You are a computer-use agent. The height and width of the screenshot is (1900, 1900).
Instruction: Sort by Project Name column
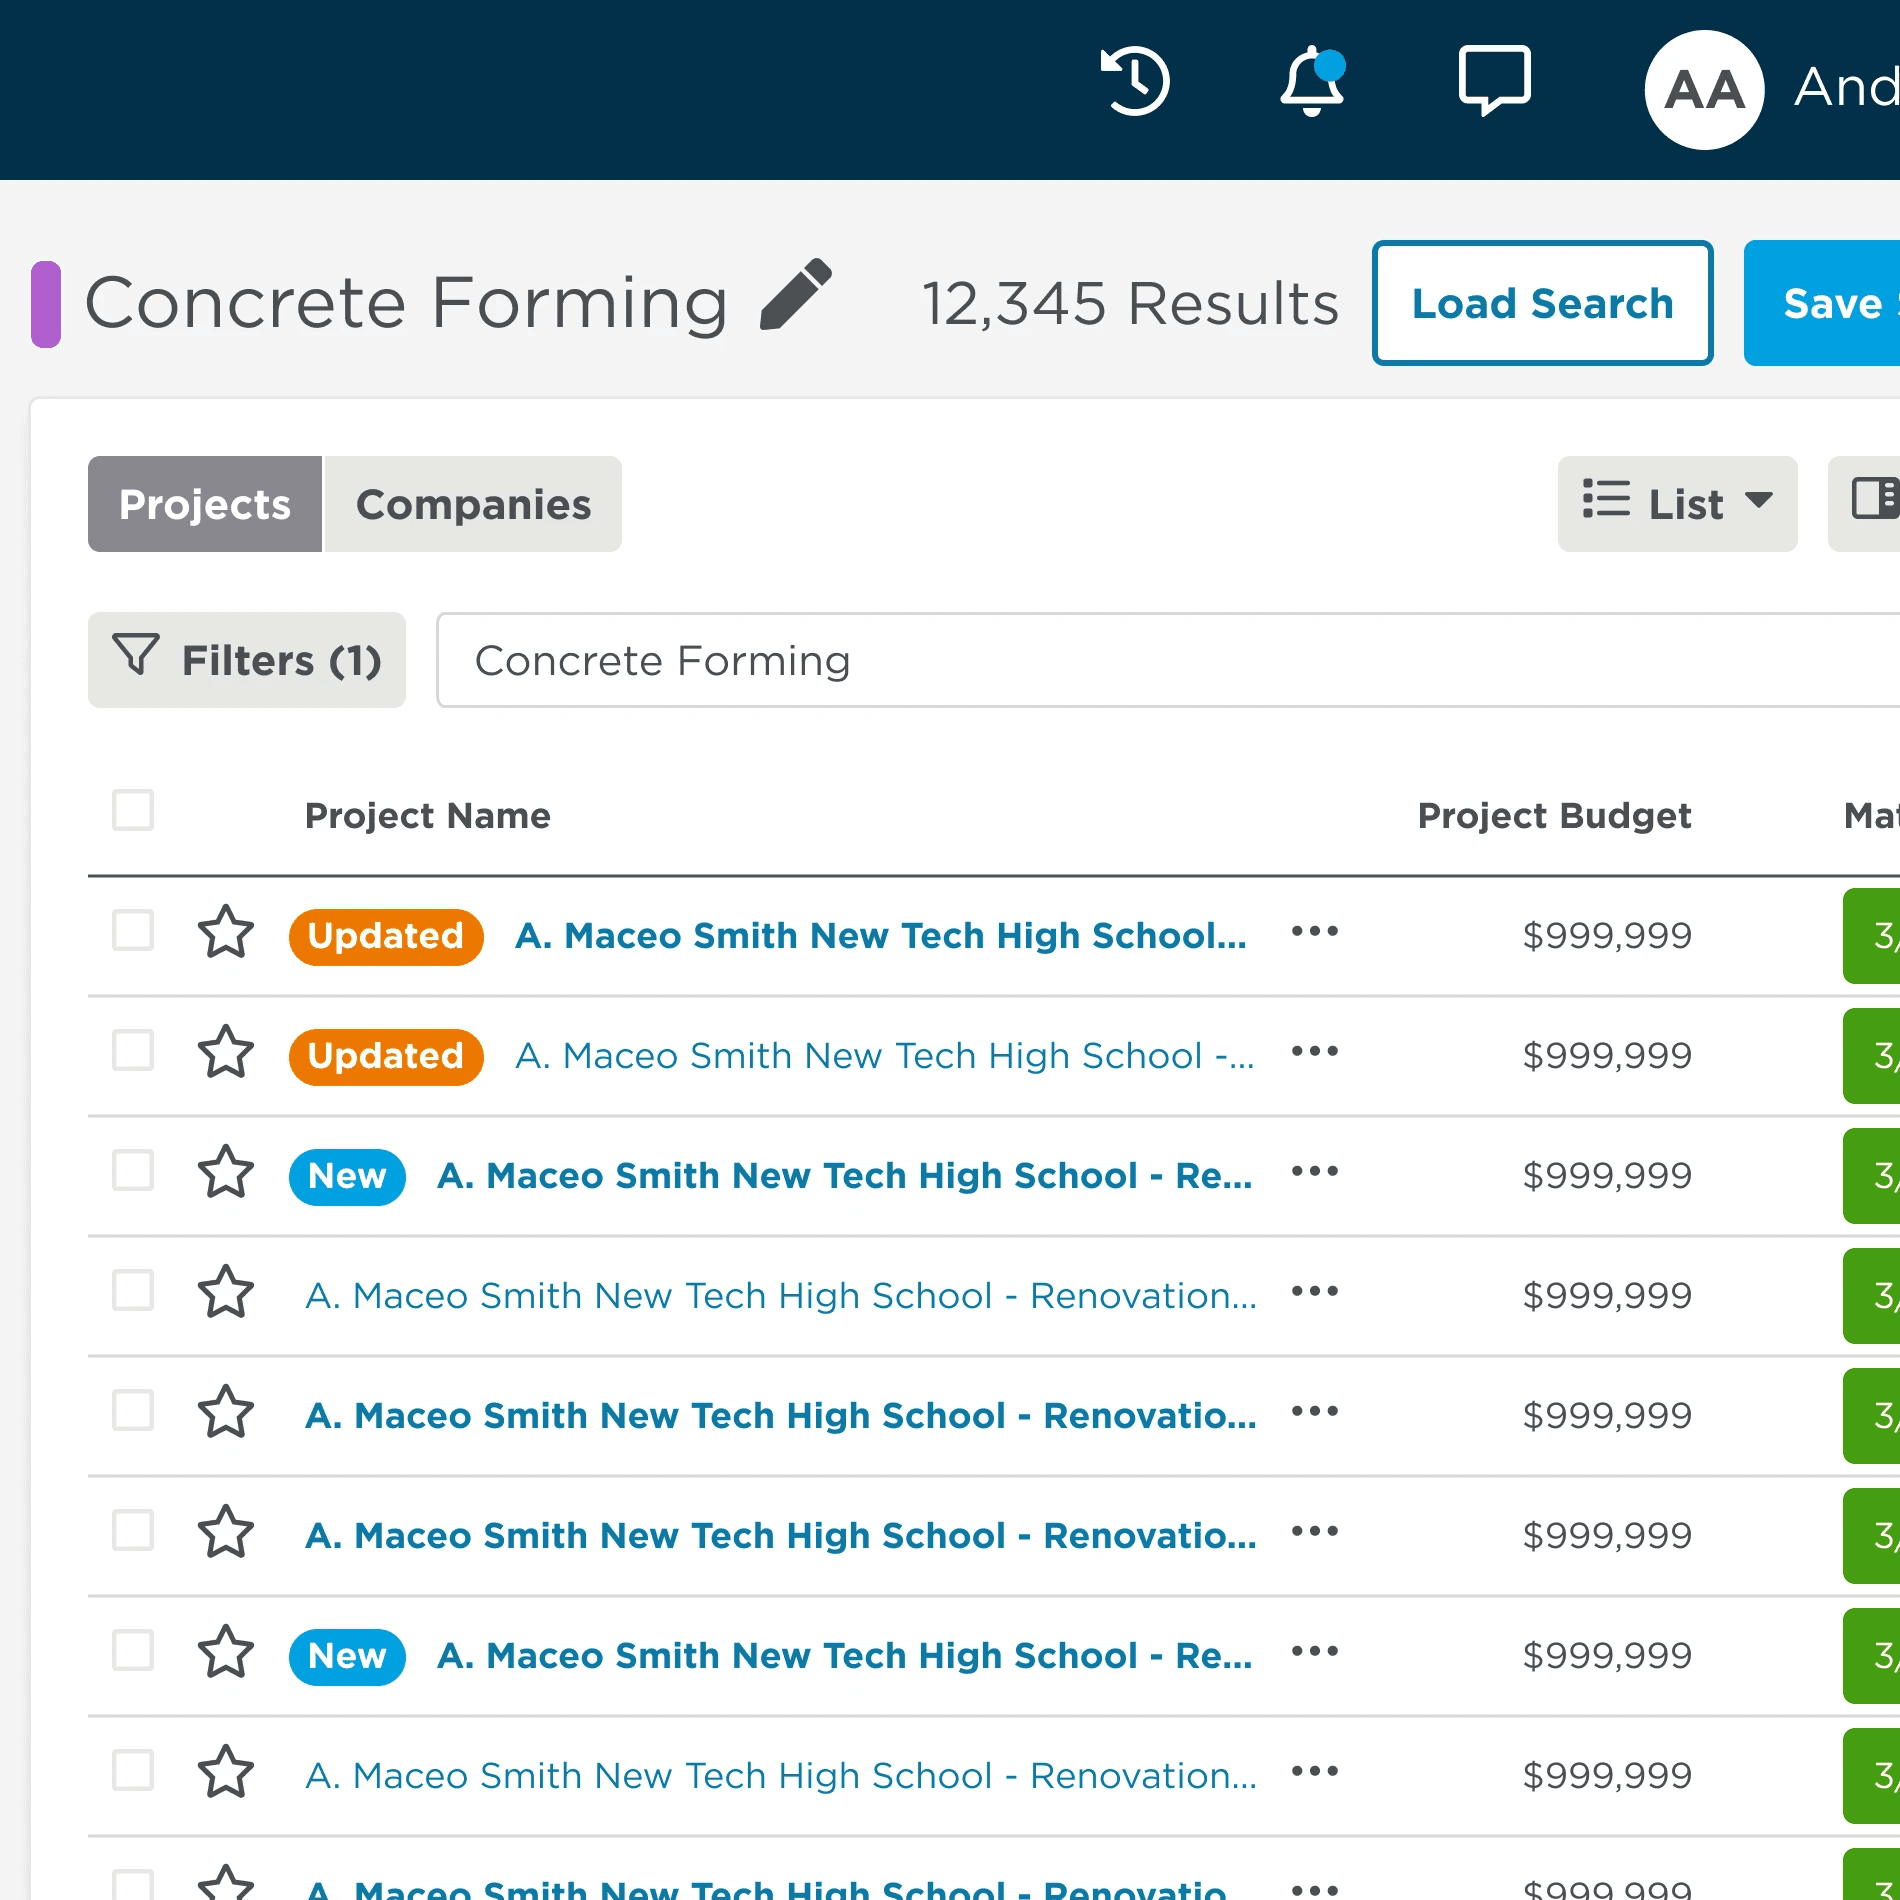click(428, 815)
